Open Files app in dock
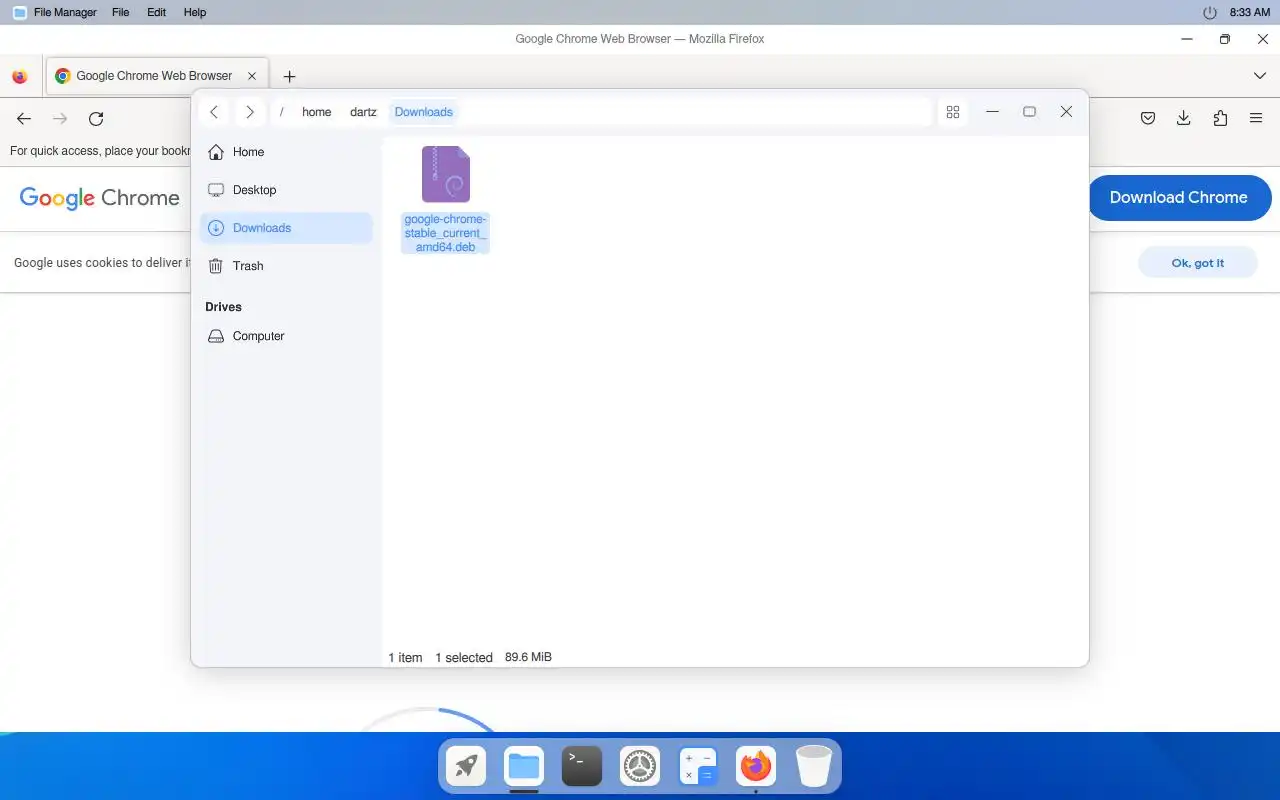The width and height of the screenshot is (1280, 800). click(x=524, y=767)
